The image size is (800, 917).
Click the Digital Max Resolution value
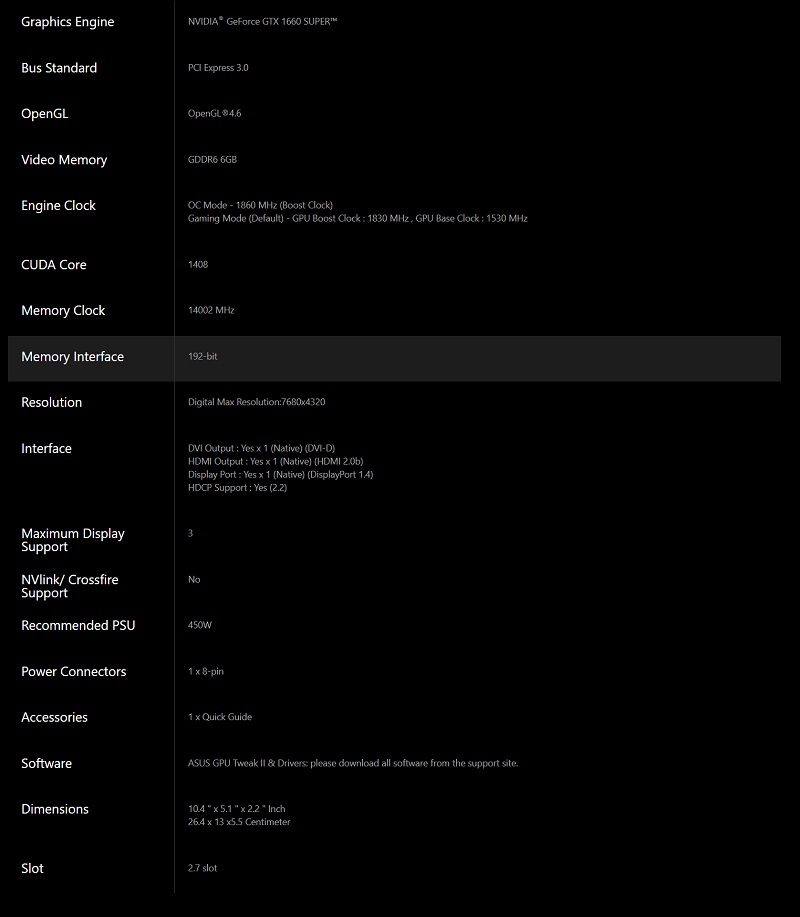[x=256, y=403]
